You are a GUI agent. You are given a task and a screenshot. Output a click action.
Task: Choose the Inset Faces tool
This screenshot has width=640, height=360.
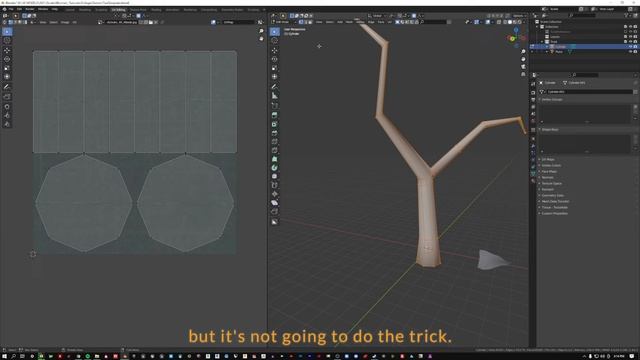click(x=274, y=124)
